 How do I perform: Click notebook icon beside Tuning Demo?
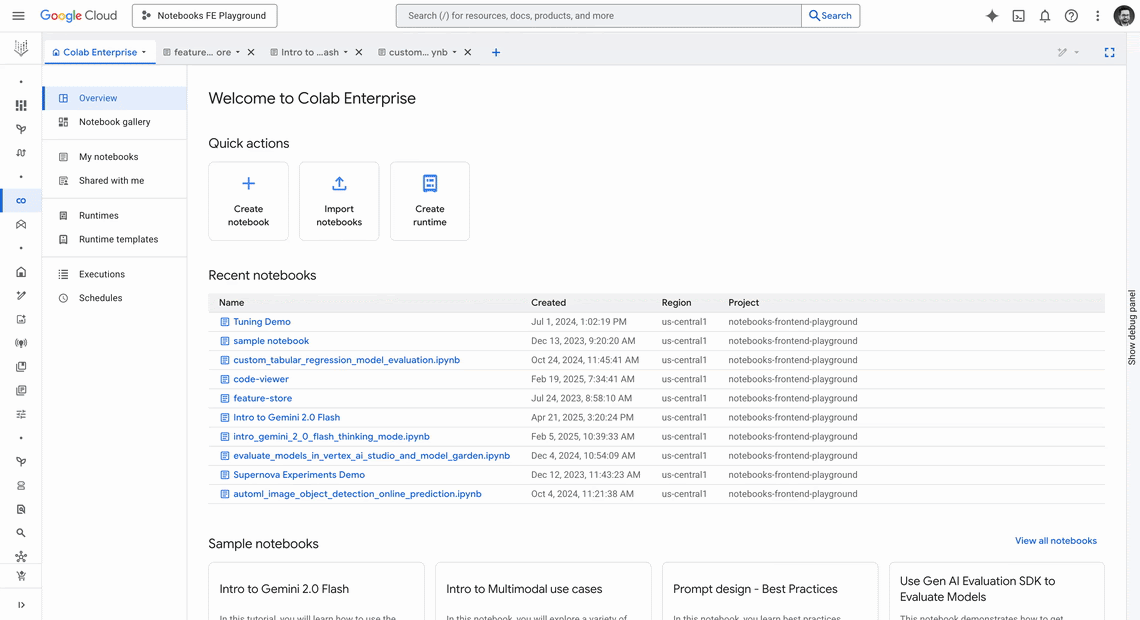click(x=225, y=322)
